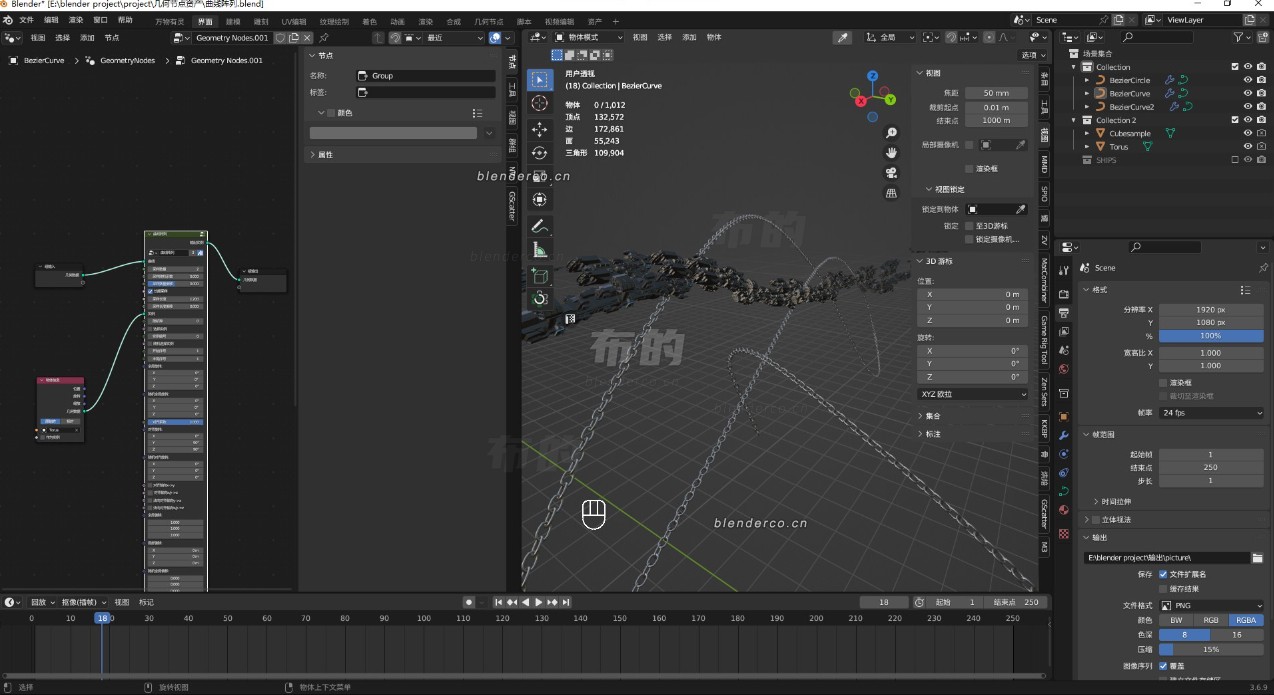This screenshot has height=695, width=1274.
Task: Select the Add Cube tool
Action: (x=540, y=276)
